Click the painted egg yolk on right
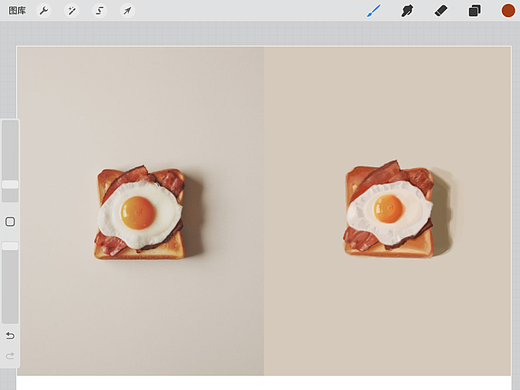The width and height of the screenshot is (520, 390). tap(388, 209)
